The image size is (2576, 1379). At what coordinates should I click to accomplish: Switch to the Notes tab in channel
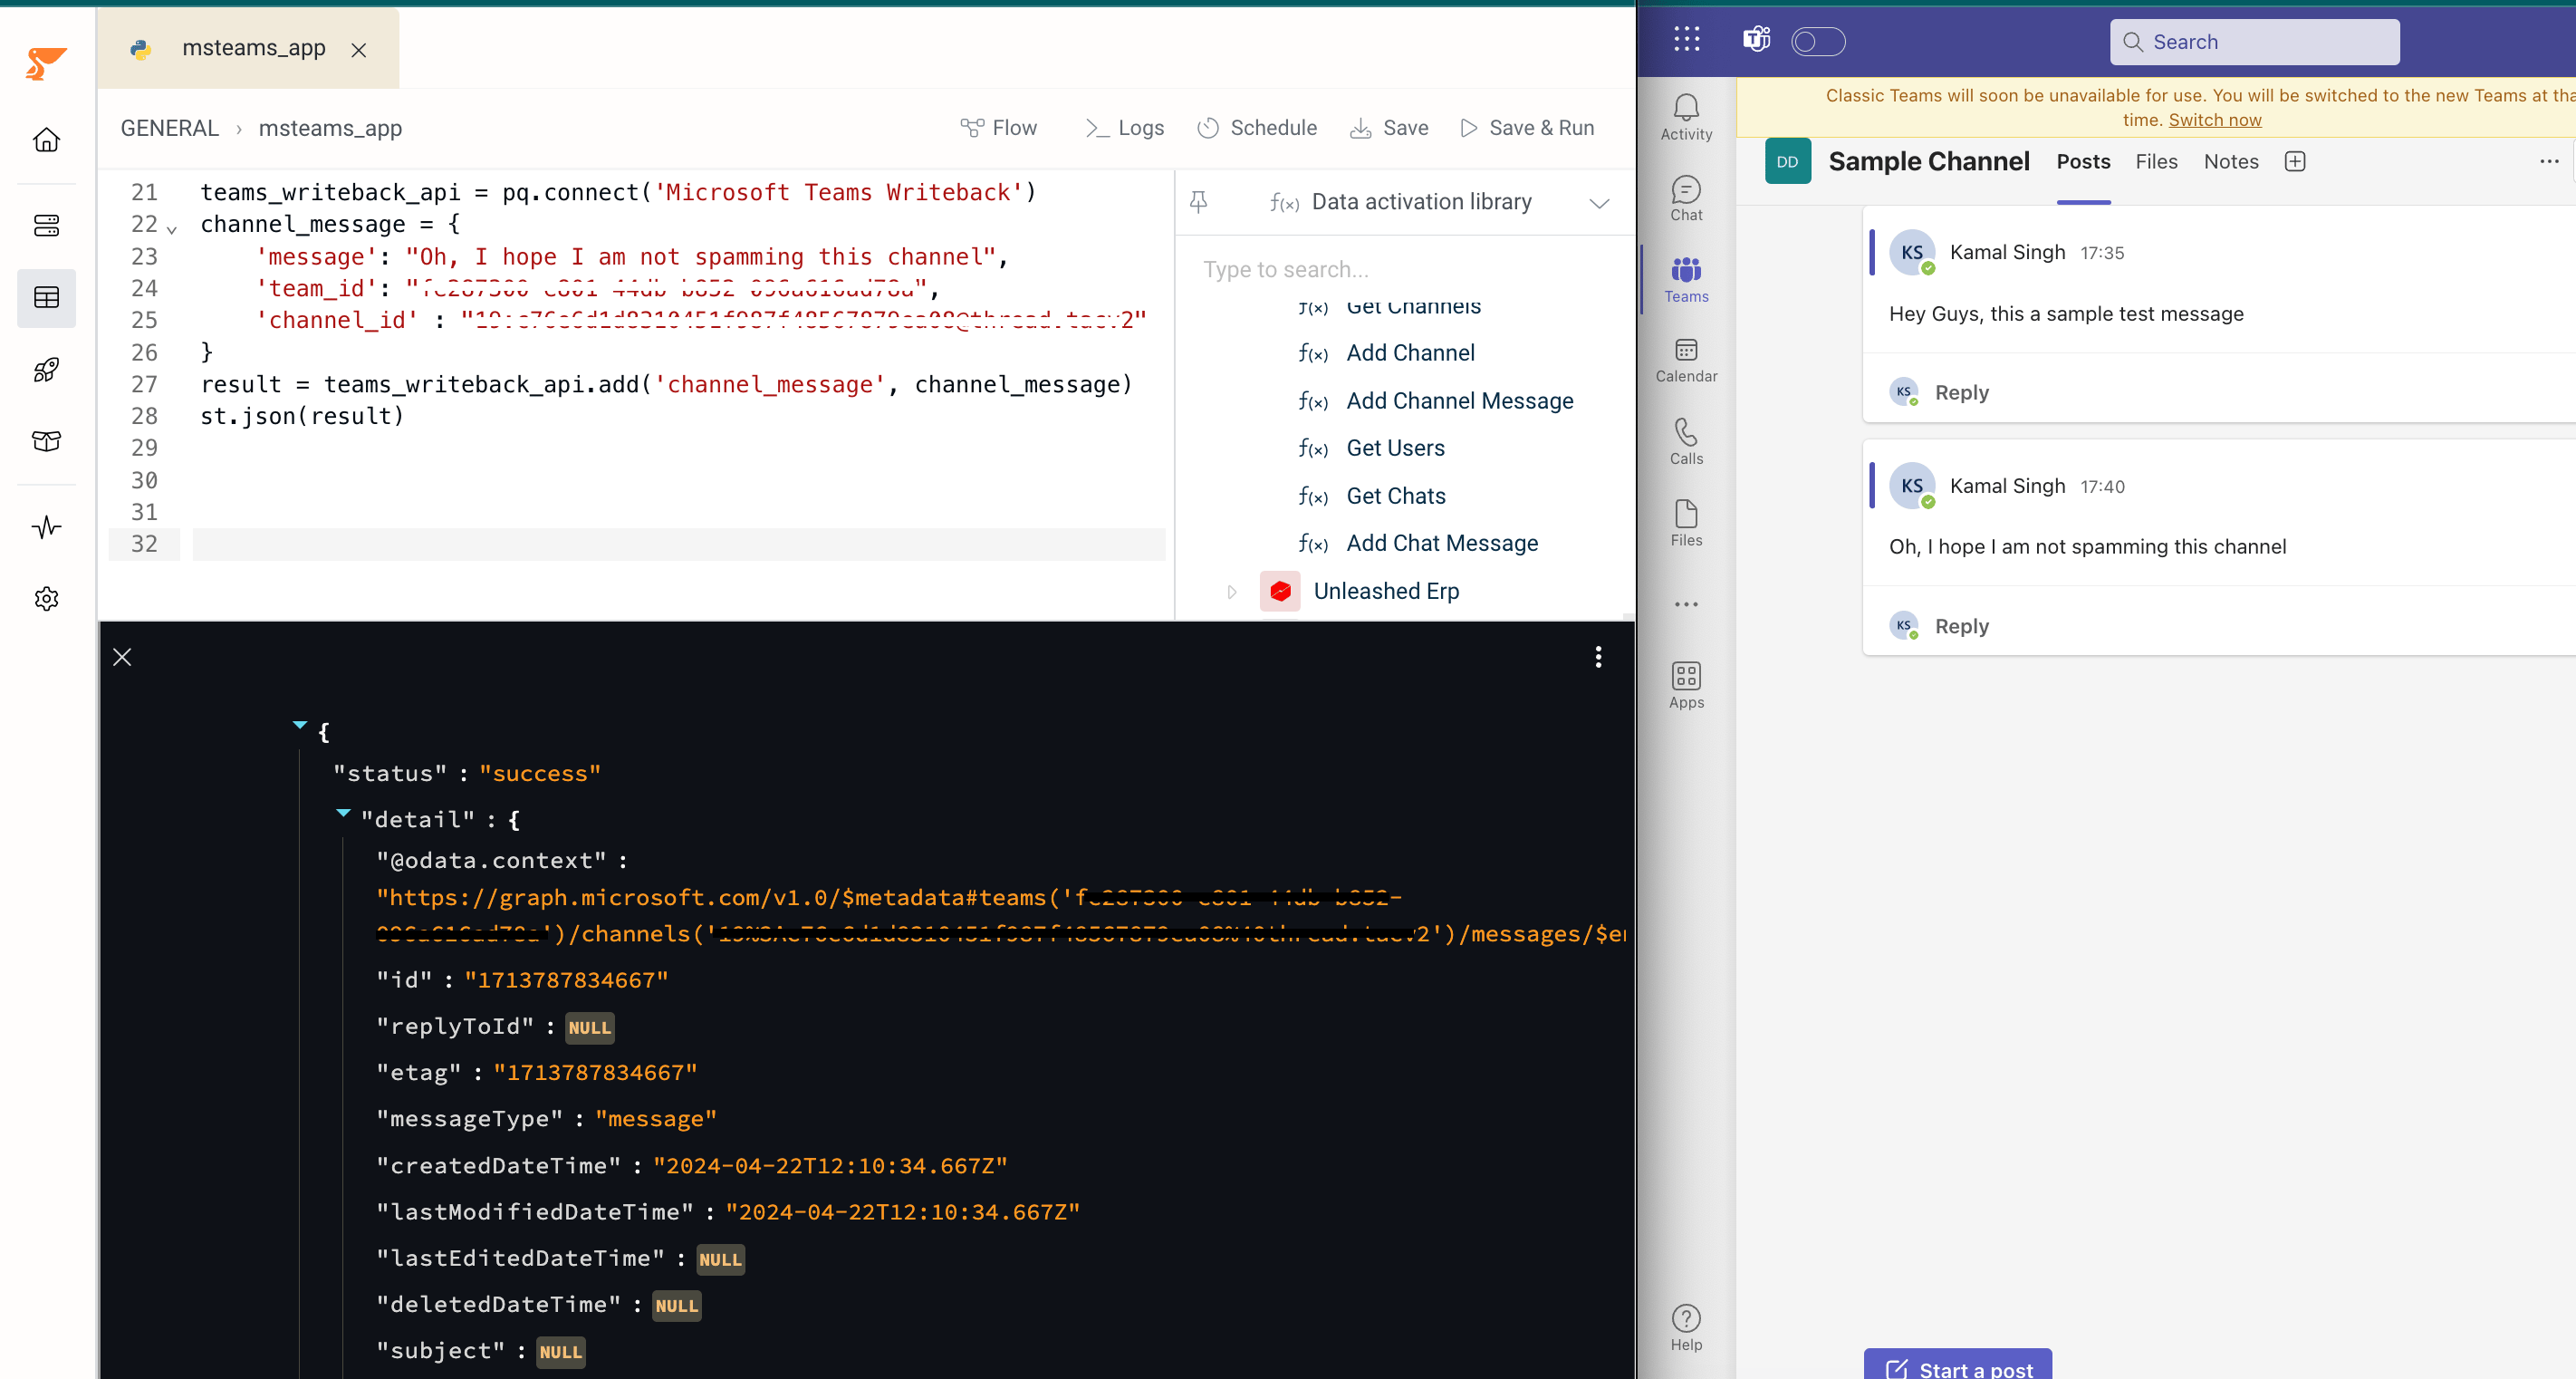[2231, 162]
